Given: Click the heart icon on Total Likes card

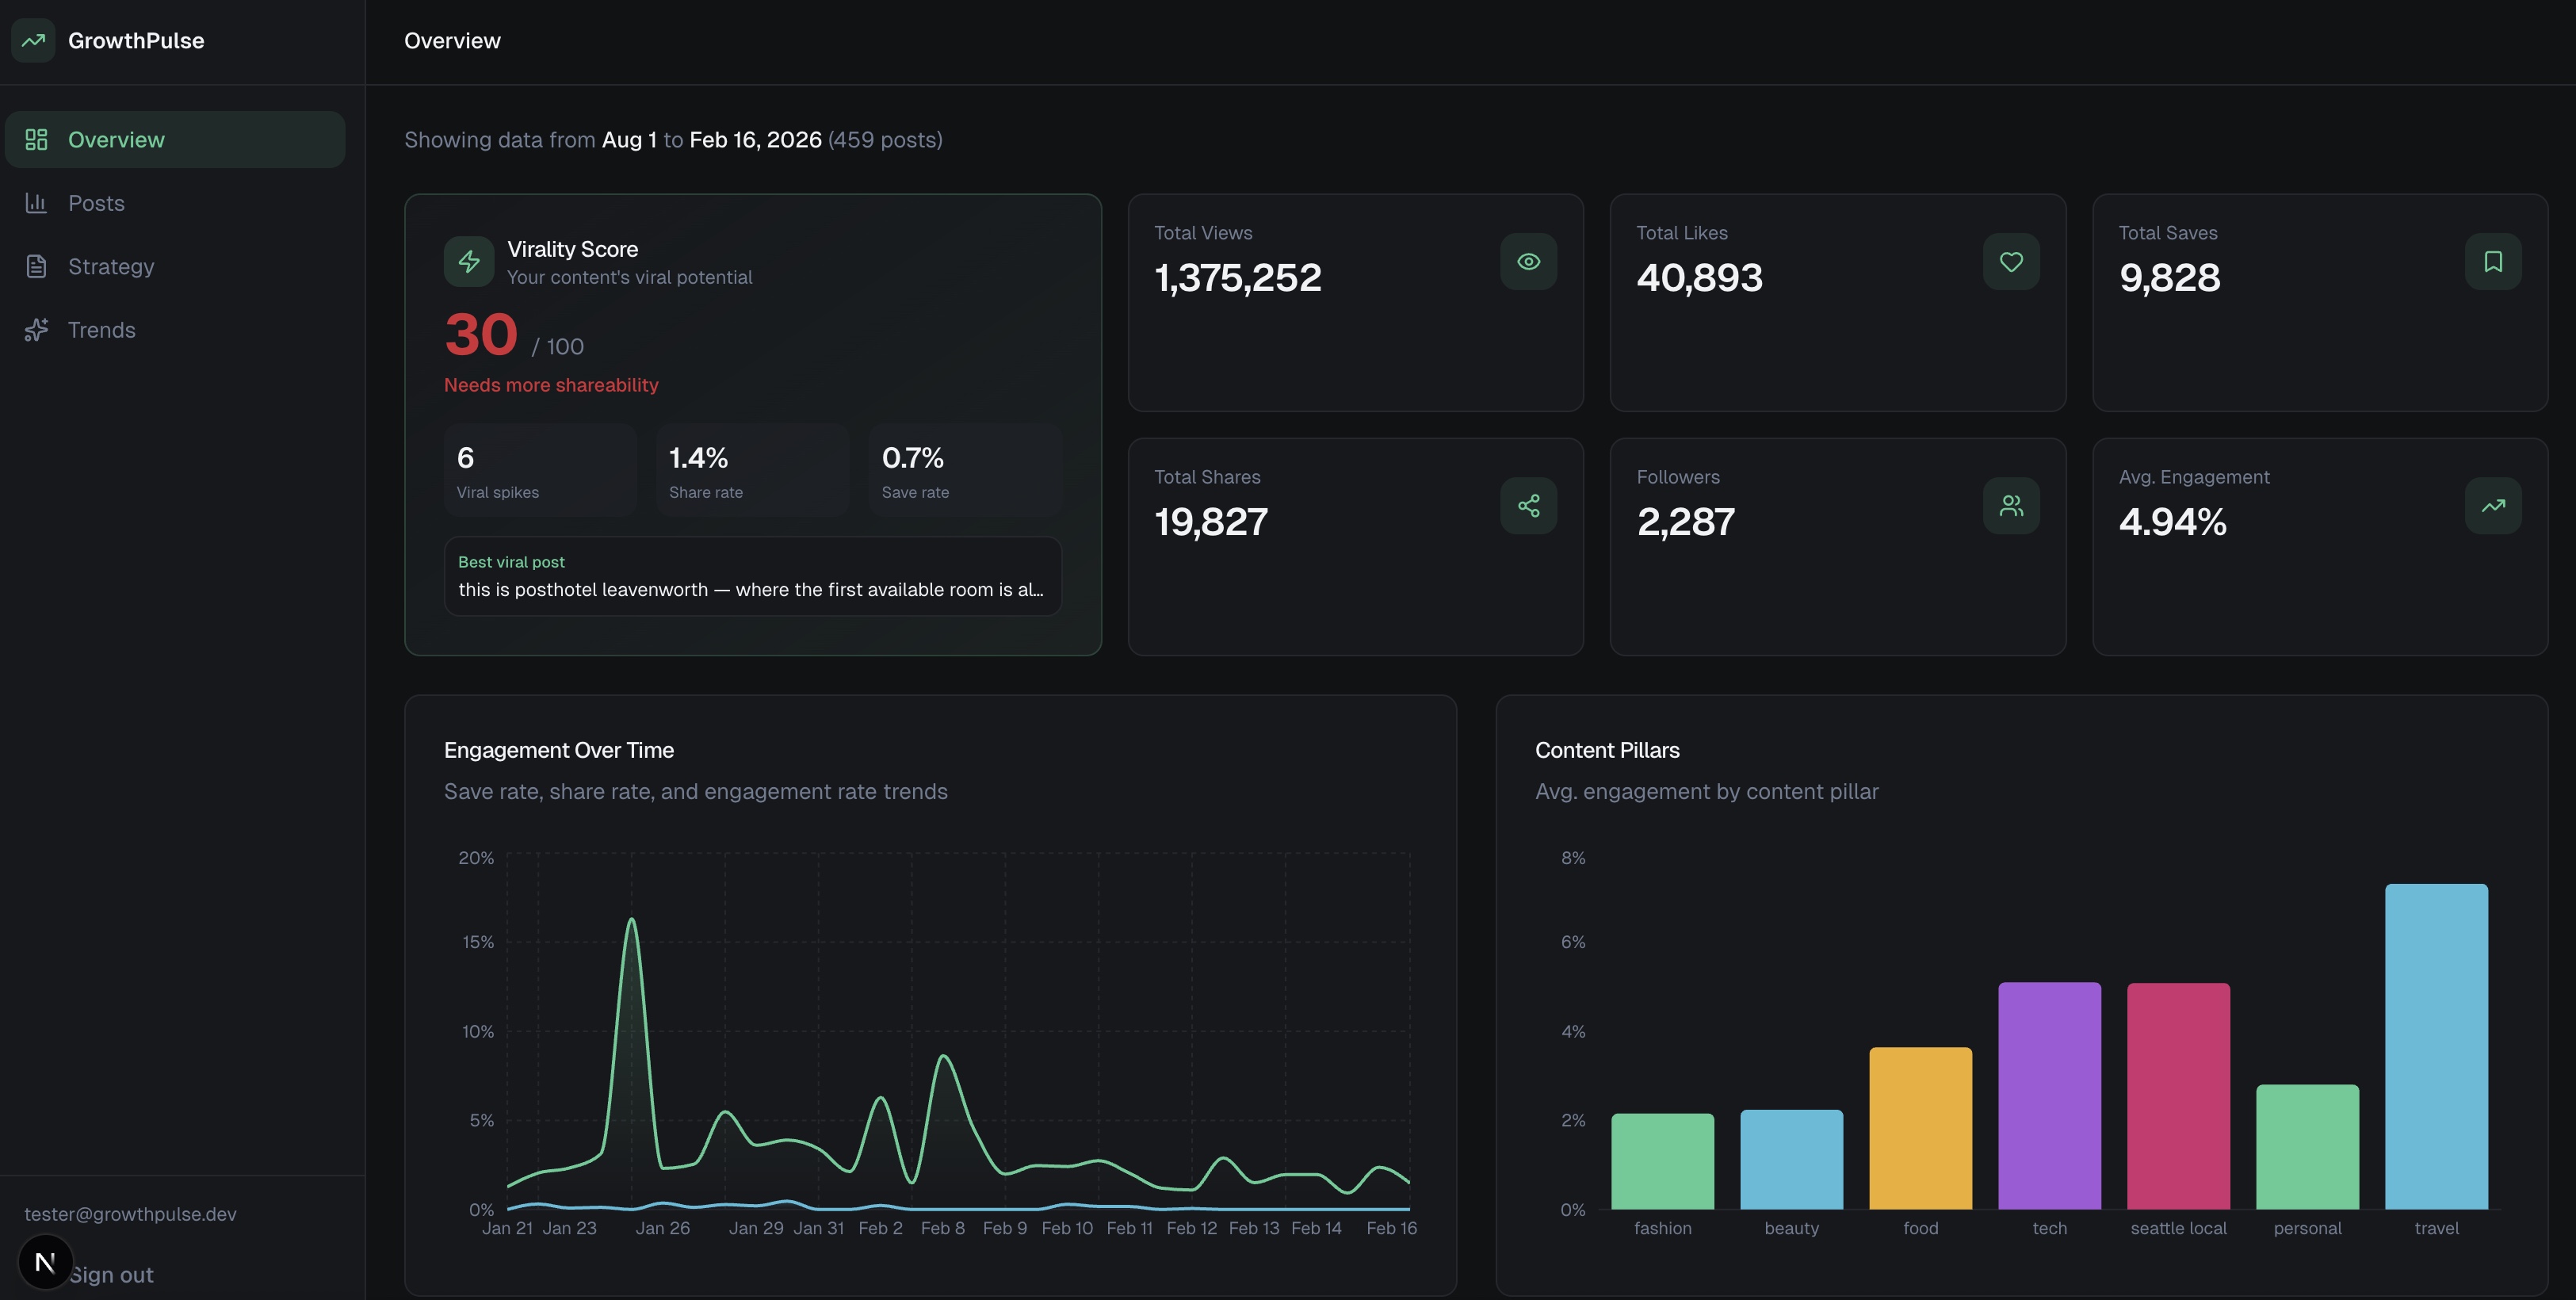Looking at the screenshot, I should [x=2011, y=261].
